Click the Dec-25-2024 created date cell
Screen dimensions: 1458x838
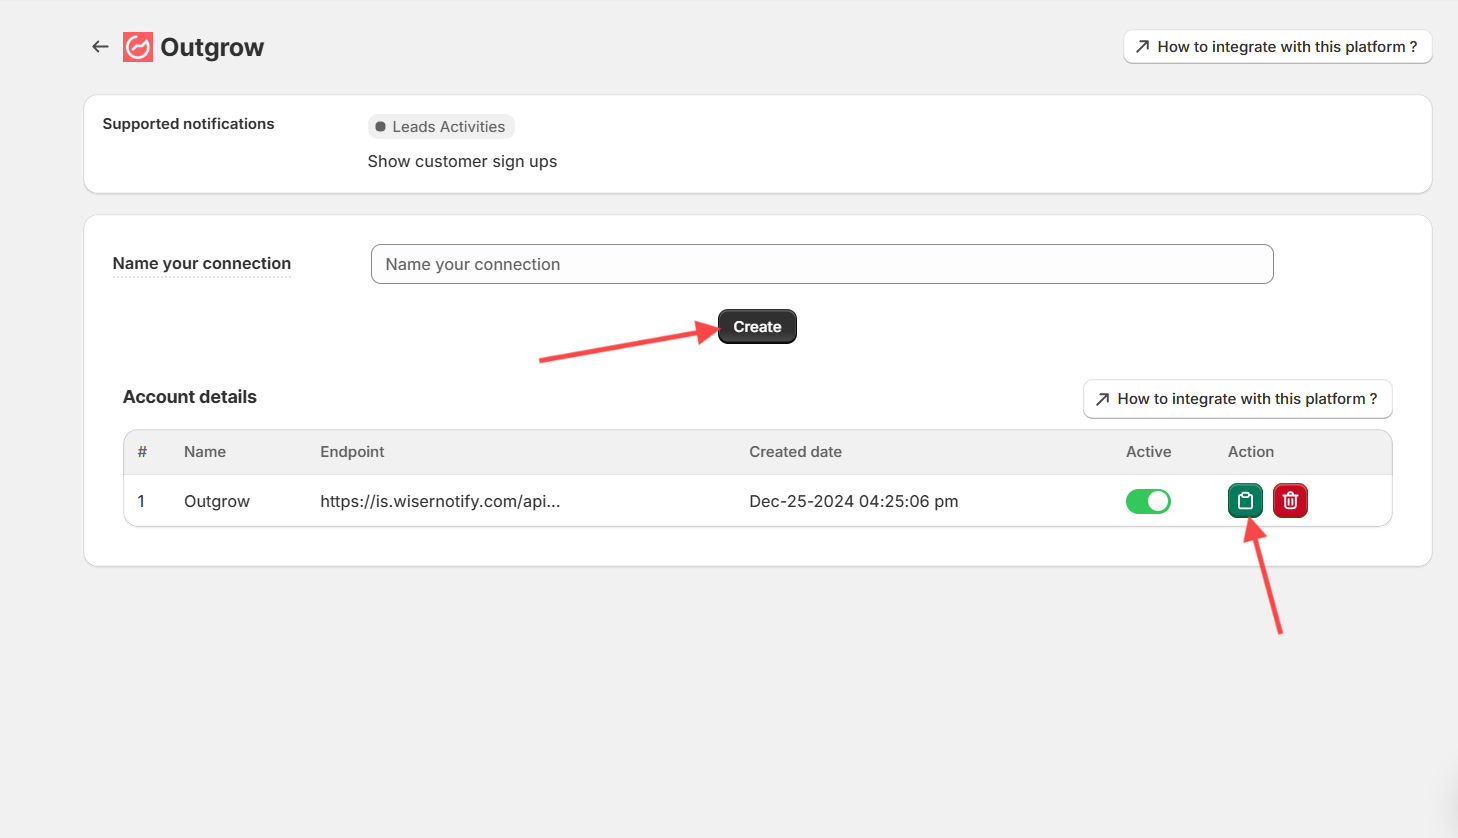tap(853, 501)
